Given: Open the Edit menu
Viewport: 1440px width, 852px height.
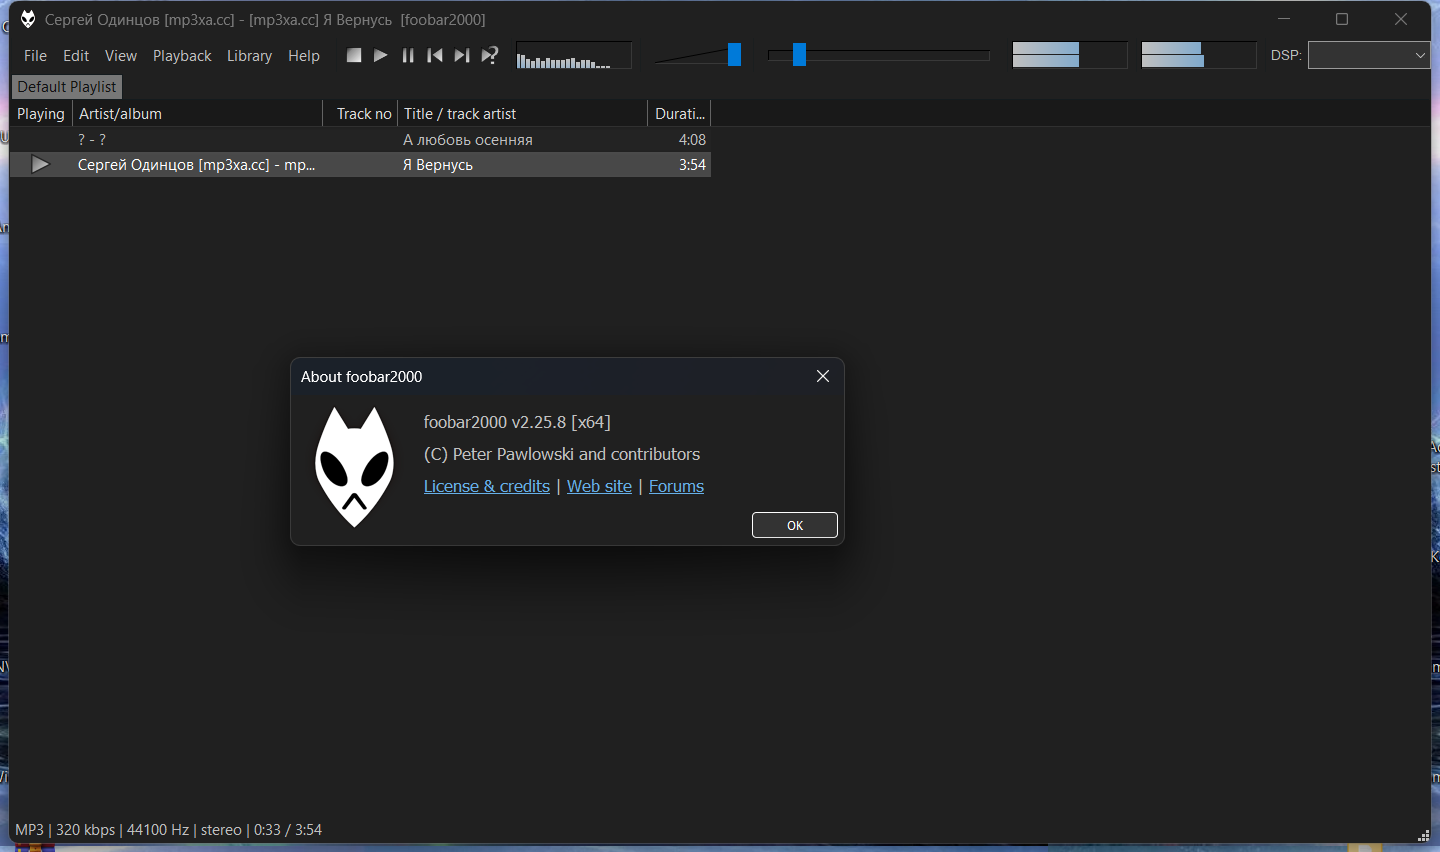Looking at the screenshot, I should tap(76, 56).
